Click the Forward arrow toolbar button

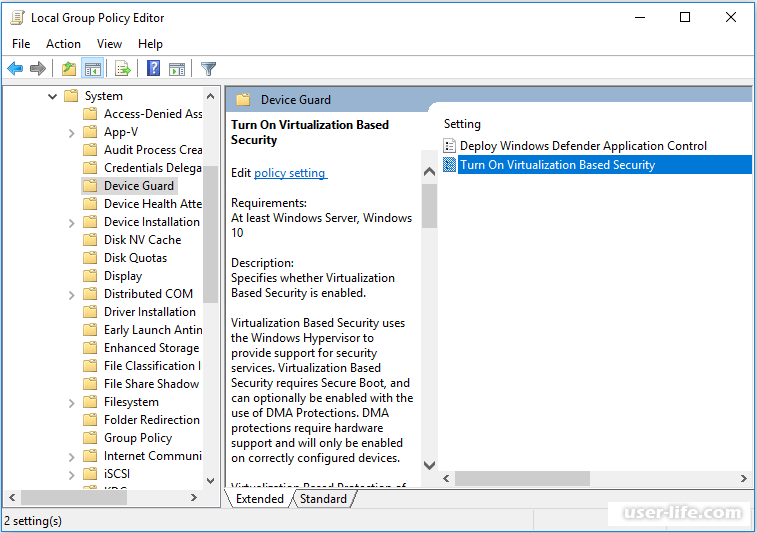(38, 69)
